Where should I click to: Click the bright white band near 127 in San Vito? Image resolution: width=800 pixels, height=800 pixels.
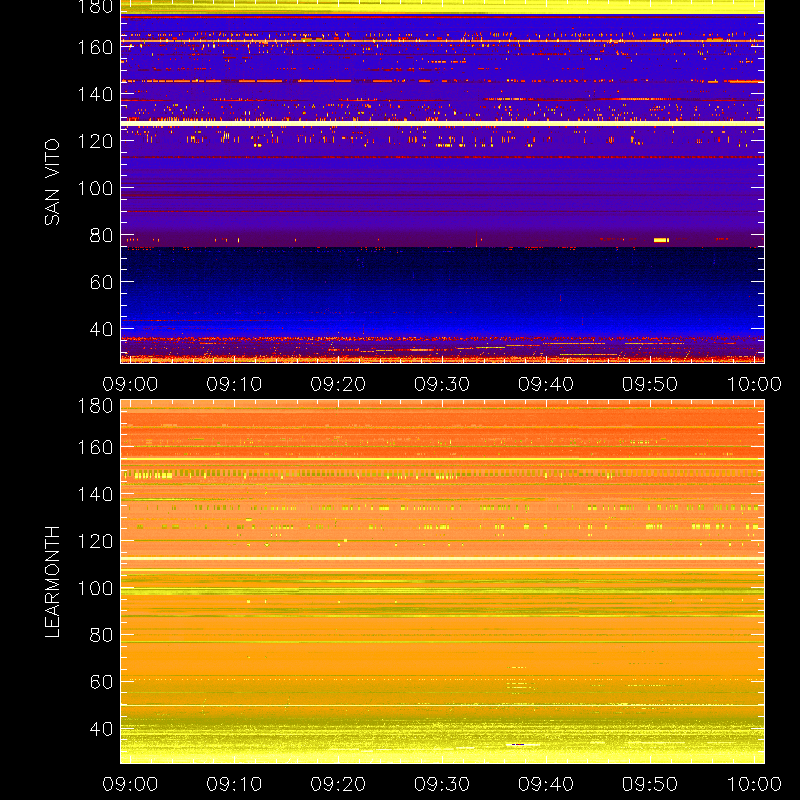pos(442,123)
